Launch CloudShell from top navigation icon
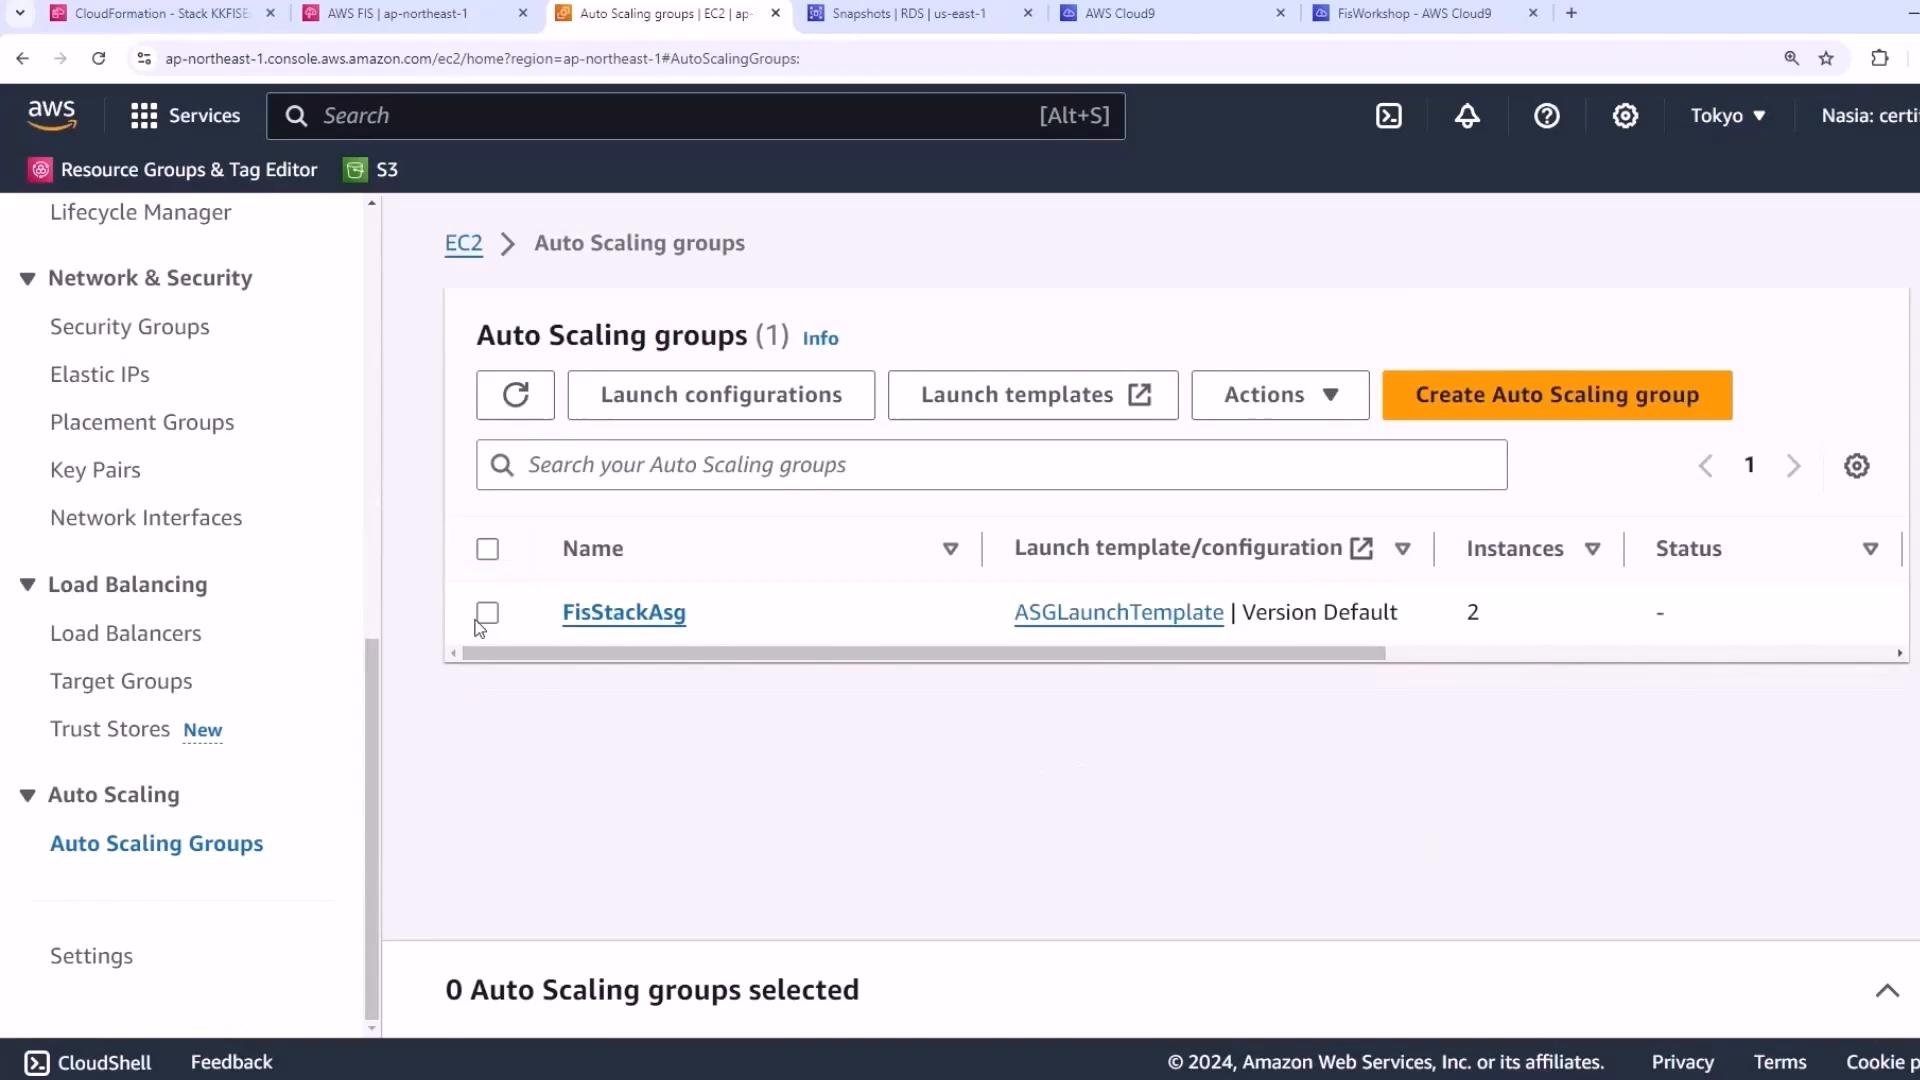Image resolution: width=1920 pixels, height=1080 pixels. [1389, 116]
